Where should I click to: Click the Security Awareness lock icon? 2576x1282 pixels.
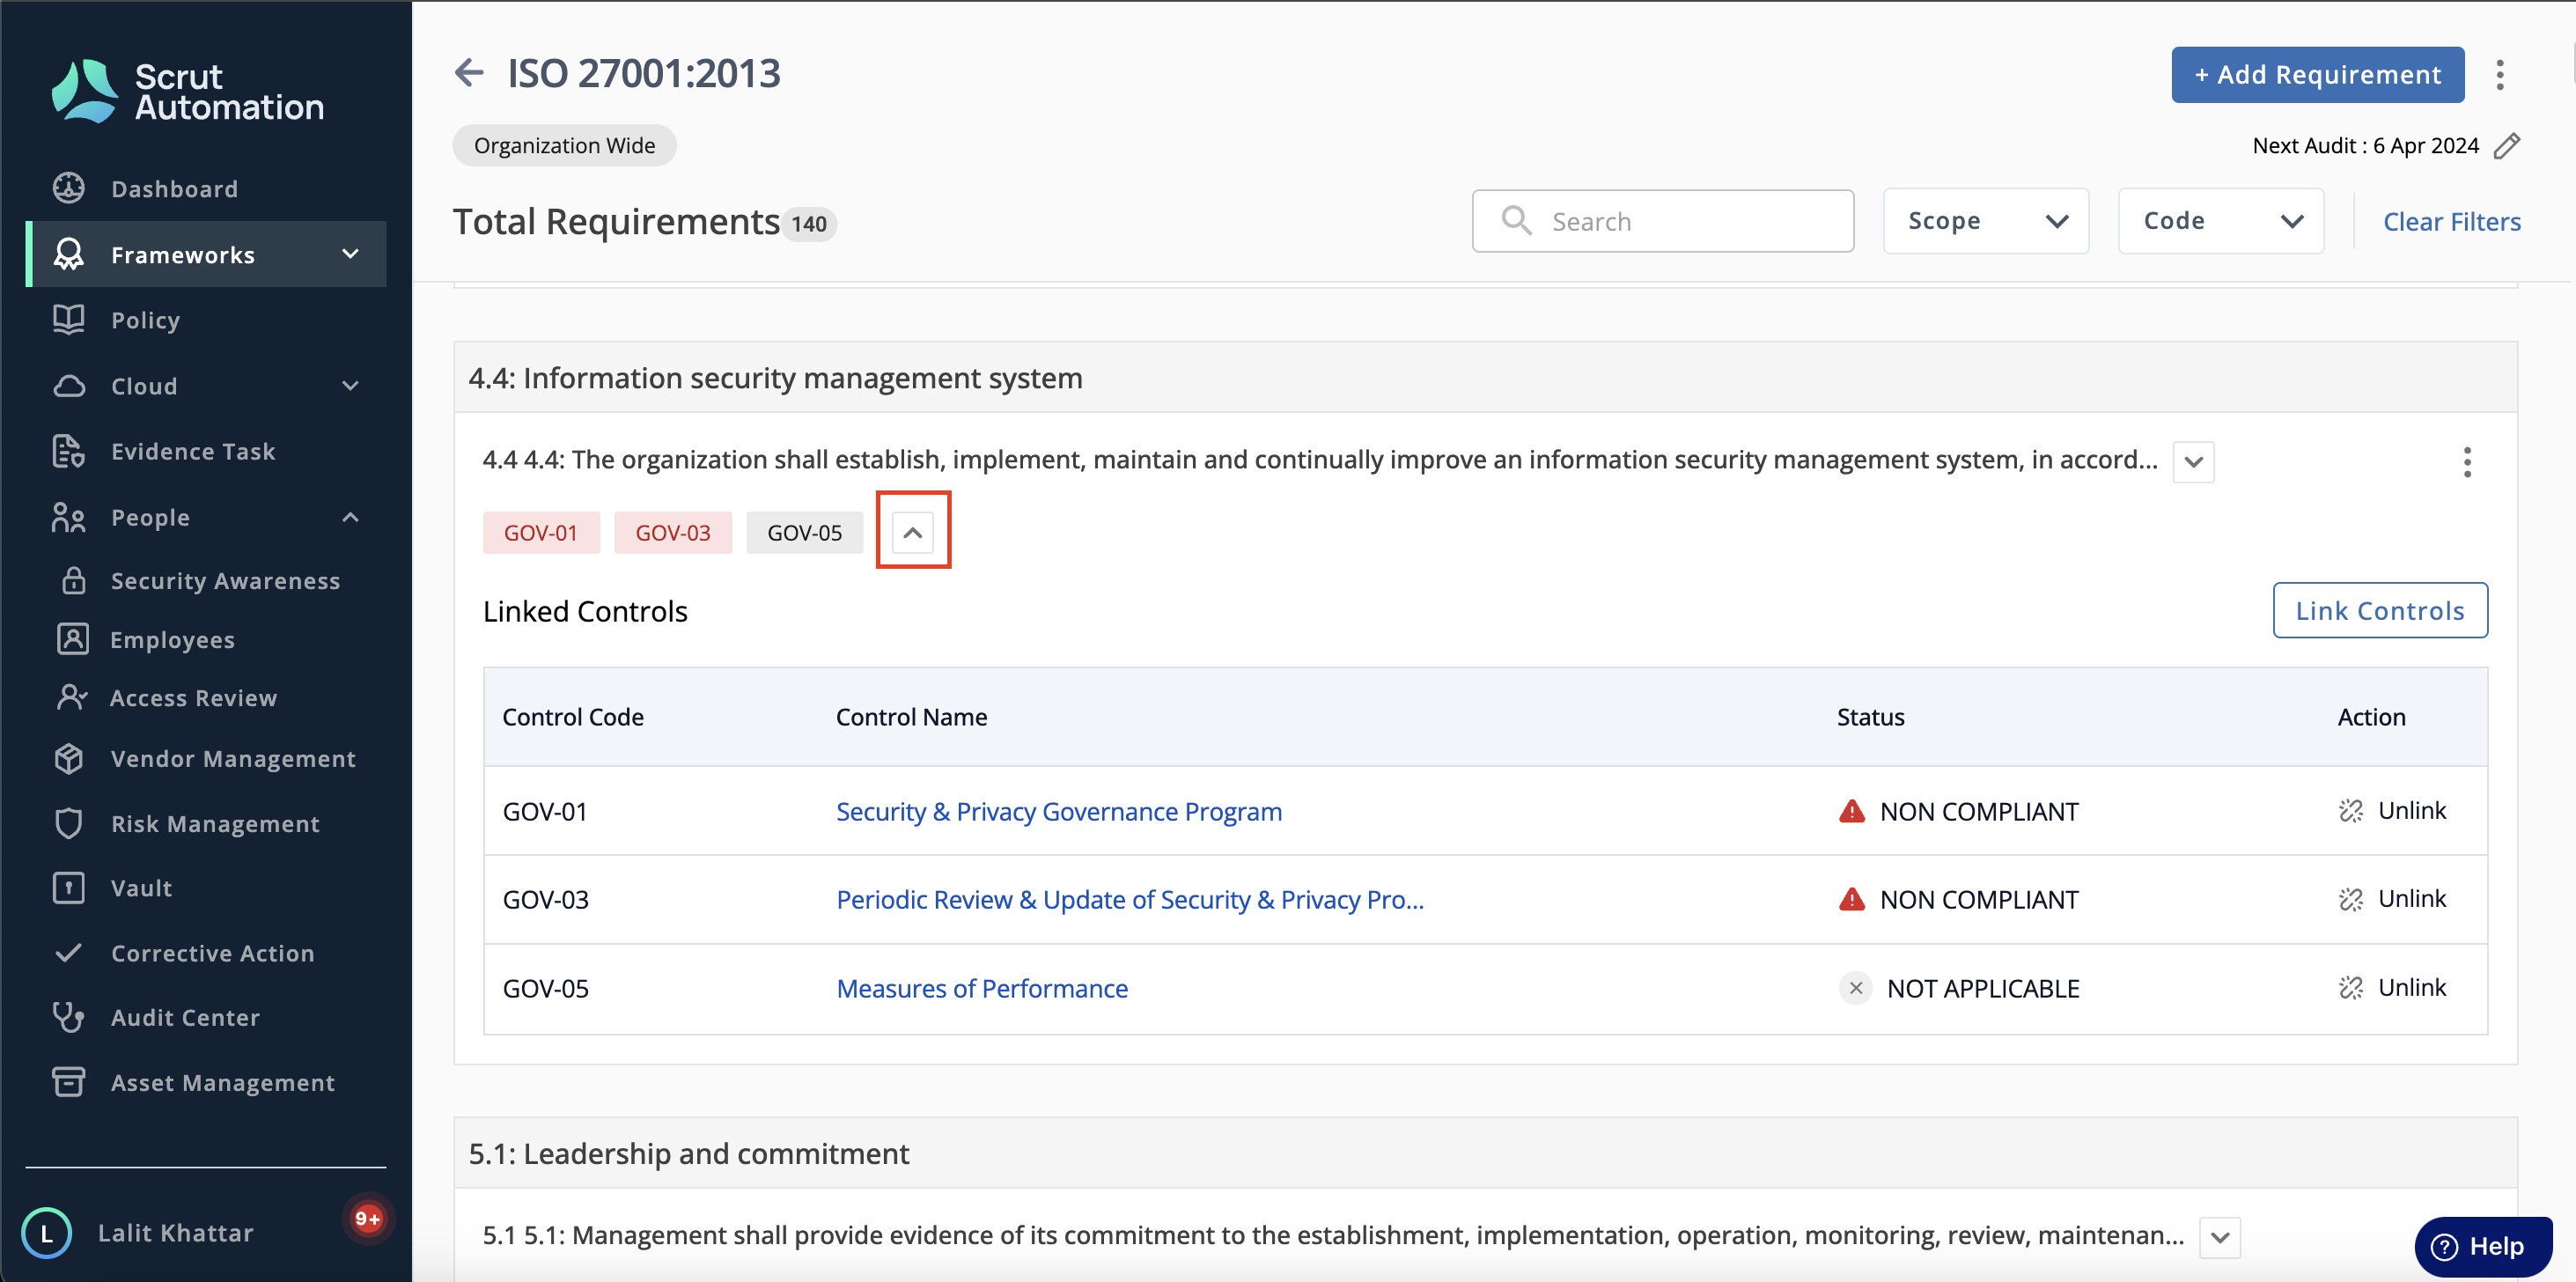[74, 580]
